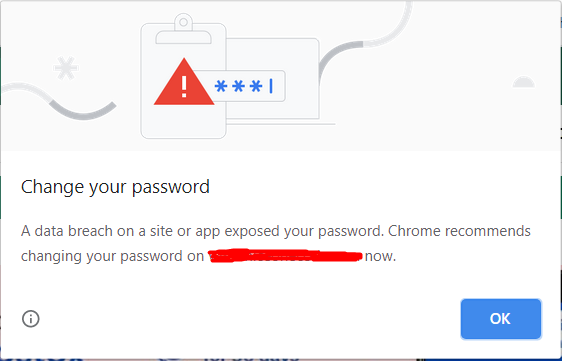The width and height of the screenshot is (562, 361).
Task: Click the "Change your password" heading
Action: point(115,187)
